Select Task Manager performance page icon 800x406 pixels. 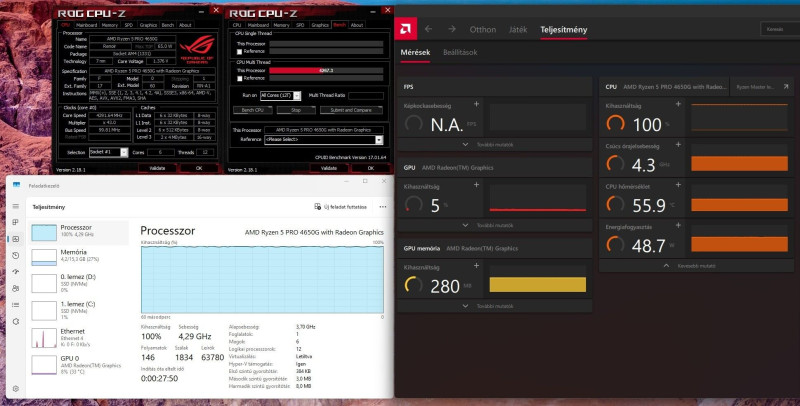[x=16, y=239]
